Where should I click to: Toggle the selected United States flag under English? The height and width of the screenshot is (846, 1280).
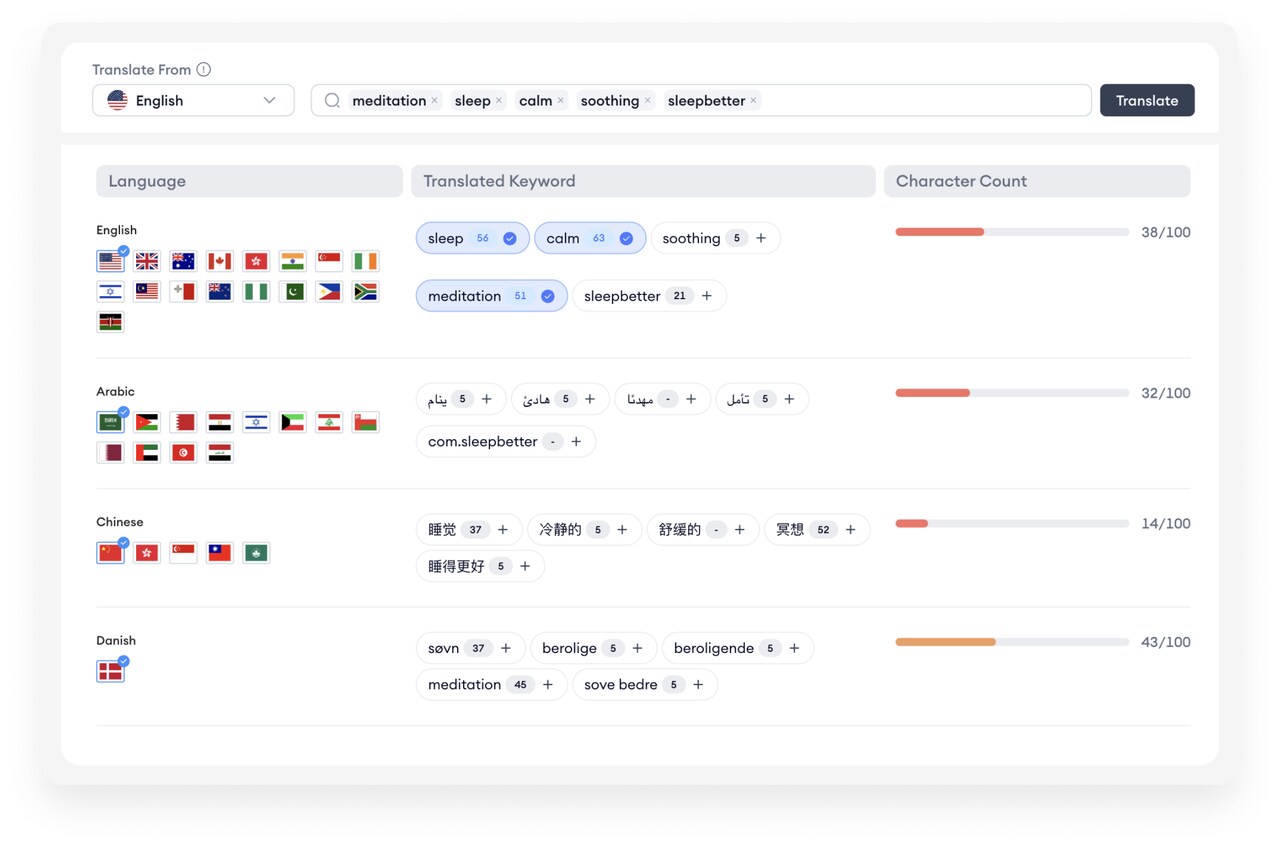pos(110,261)
